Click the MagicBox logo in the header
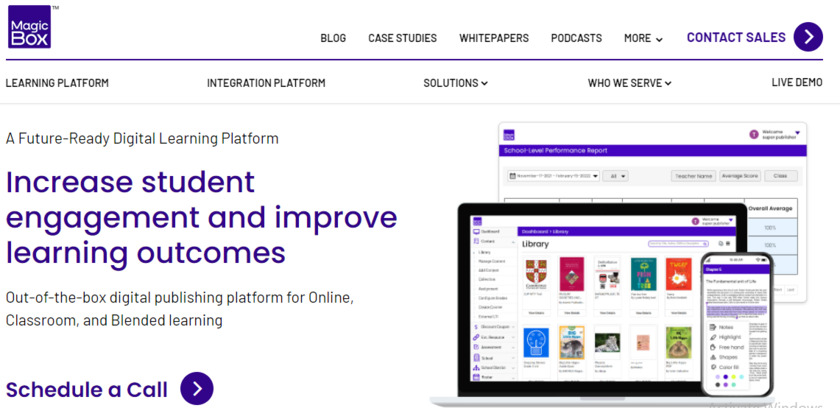The image size is (840, 408). coord(29,27)
